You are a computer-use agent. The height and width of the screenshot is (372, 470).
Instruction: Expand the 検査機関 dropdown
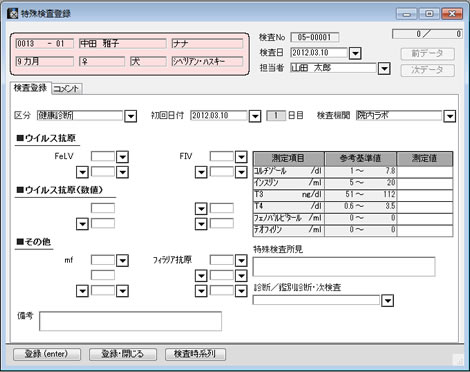(450, 116)
